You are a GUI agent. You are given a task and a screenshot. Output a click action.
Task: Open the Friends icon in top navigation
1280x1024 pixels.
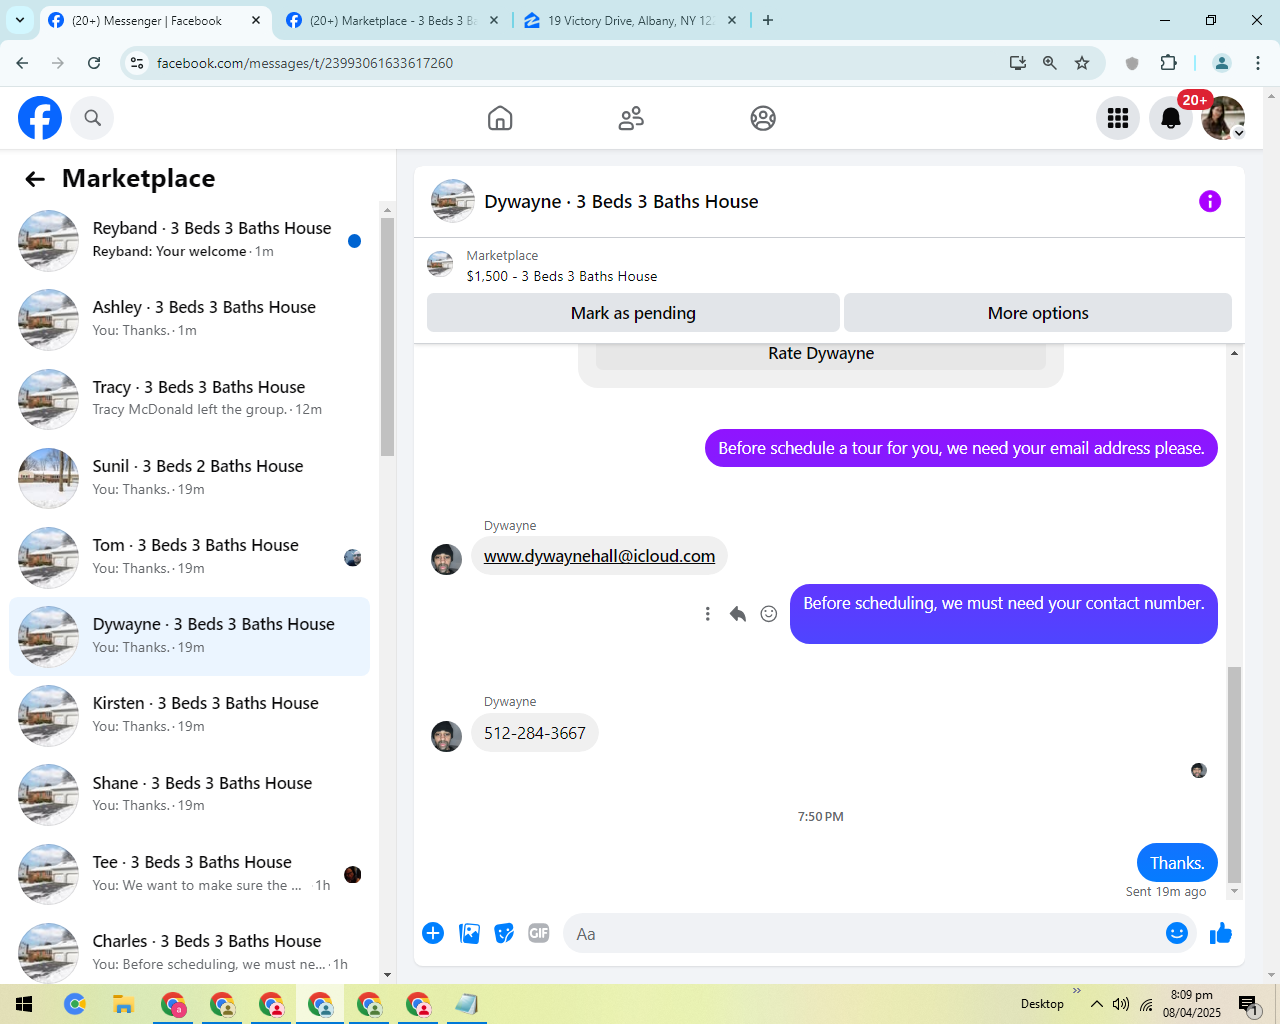(631, 118)
